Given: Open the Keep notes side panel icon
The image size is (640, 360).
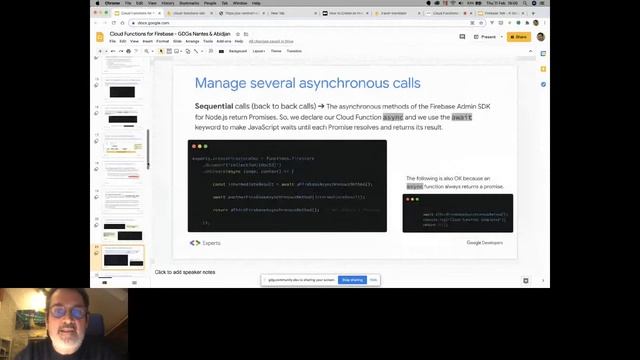Looking at the screenshot, I should [x=543, y=69].
